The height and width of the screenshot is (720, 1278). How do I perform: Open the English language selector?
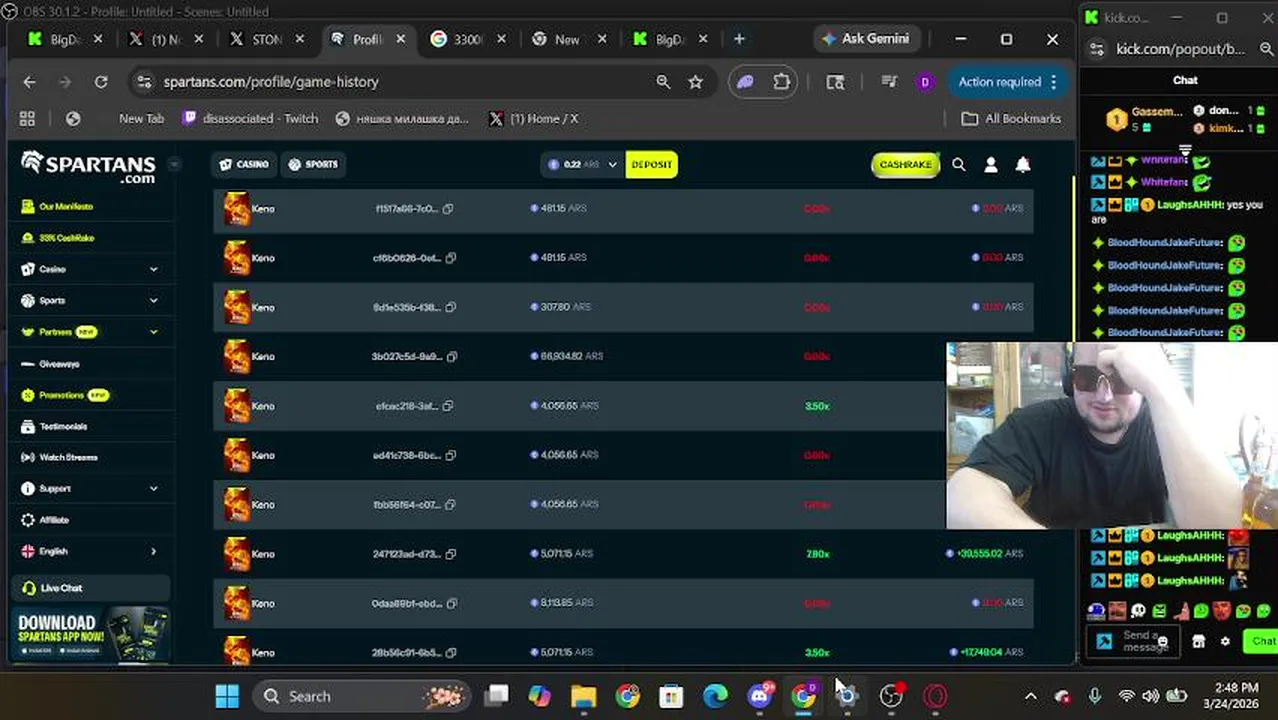(89, 552)
